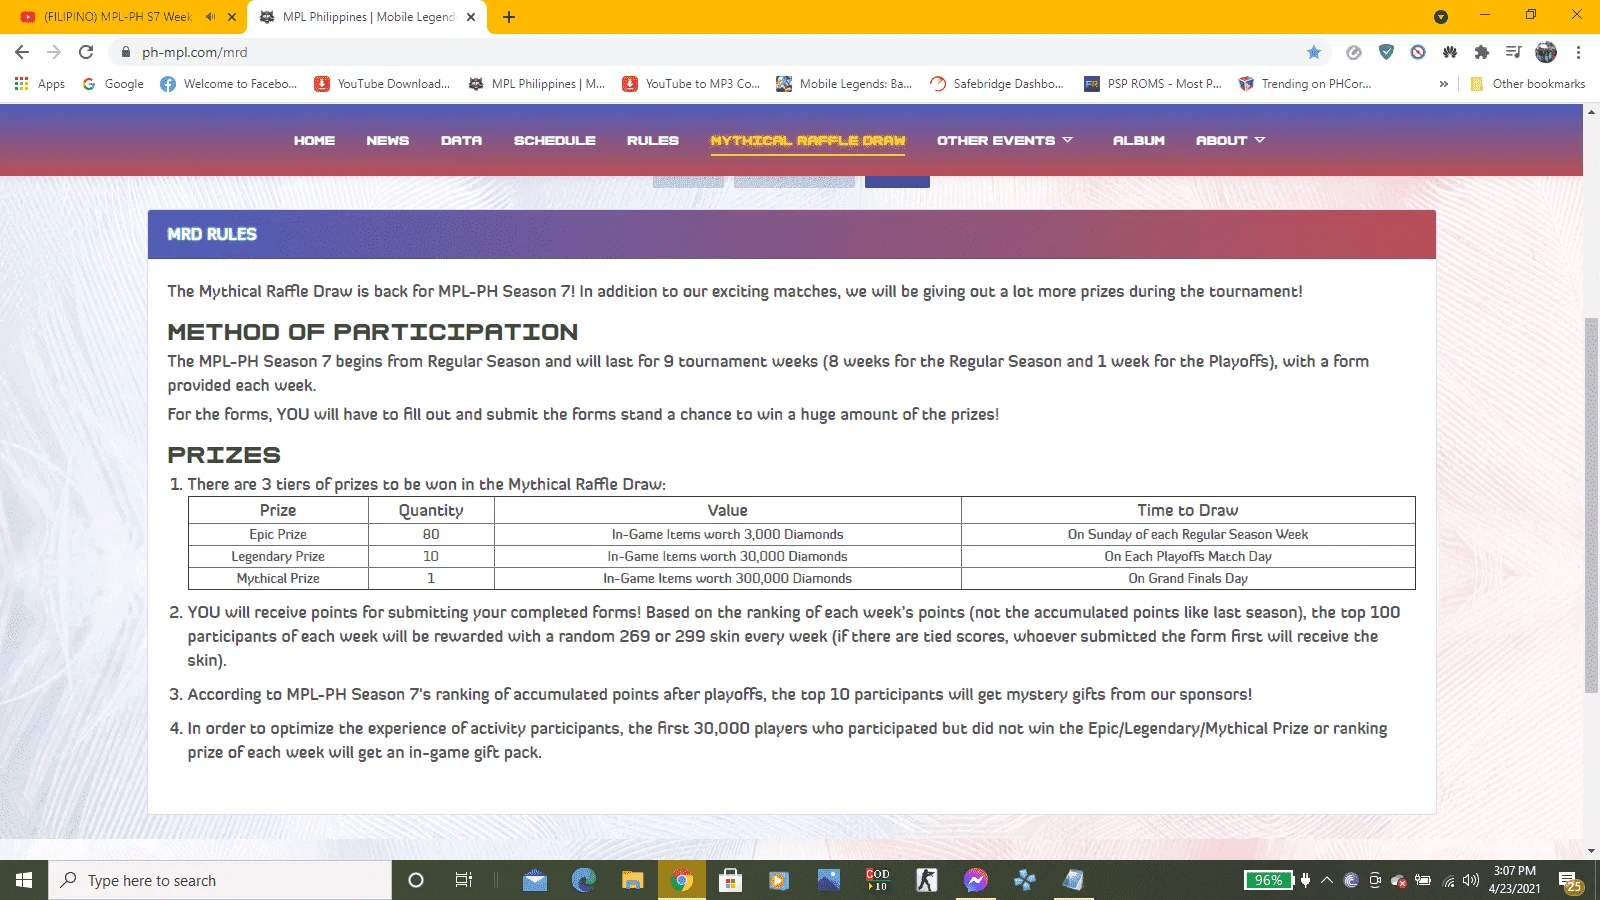Image resolution: width=1600 pixels, height=900 pixels.
Task: Click the red-circle blocker extension icon
Action: (1418, 52)
